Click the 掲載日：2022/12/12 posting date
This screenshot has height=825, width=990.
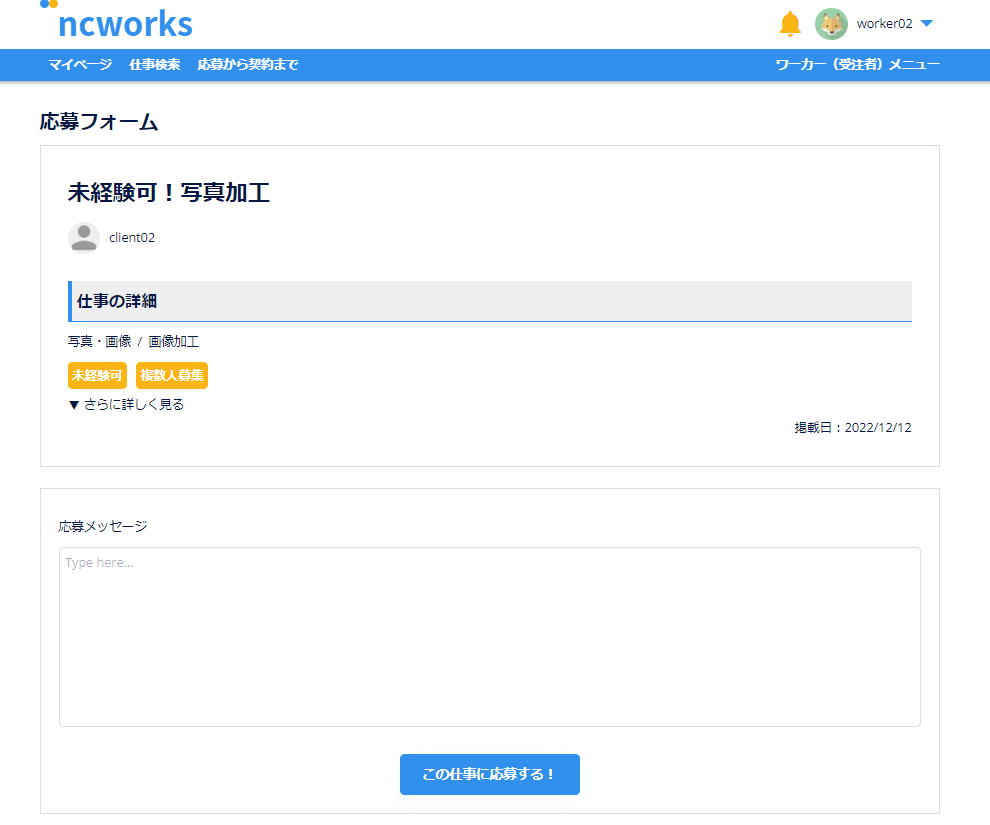coord(853,428)
